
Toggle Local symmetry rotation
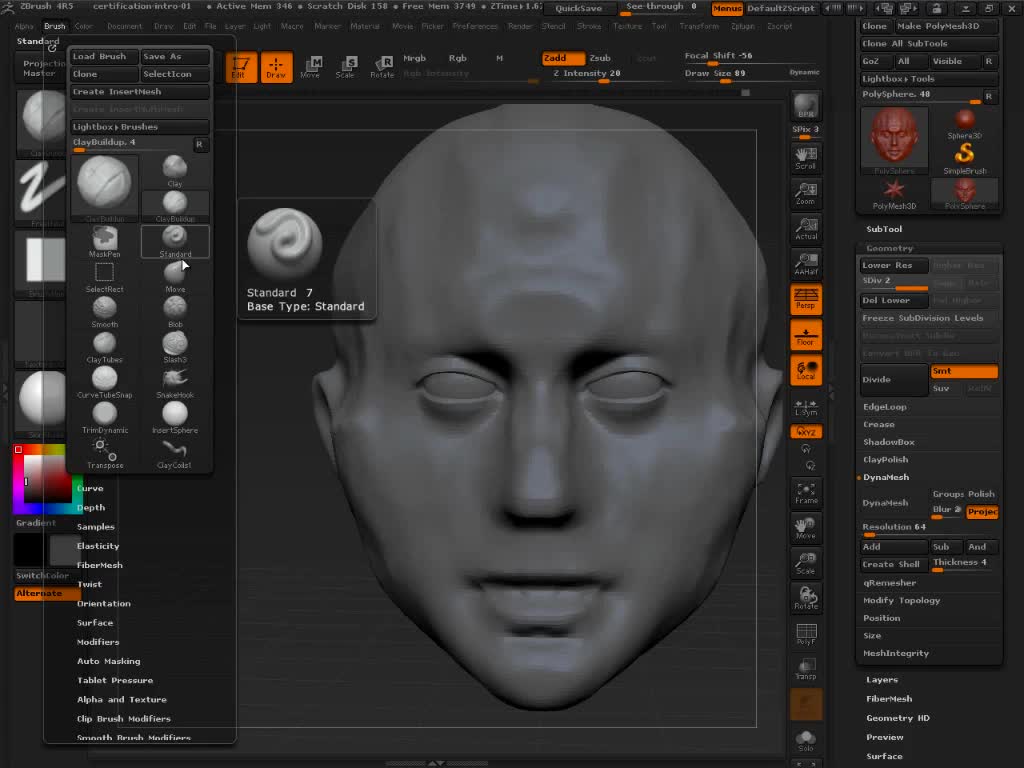(x=806, y=370)
